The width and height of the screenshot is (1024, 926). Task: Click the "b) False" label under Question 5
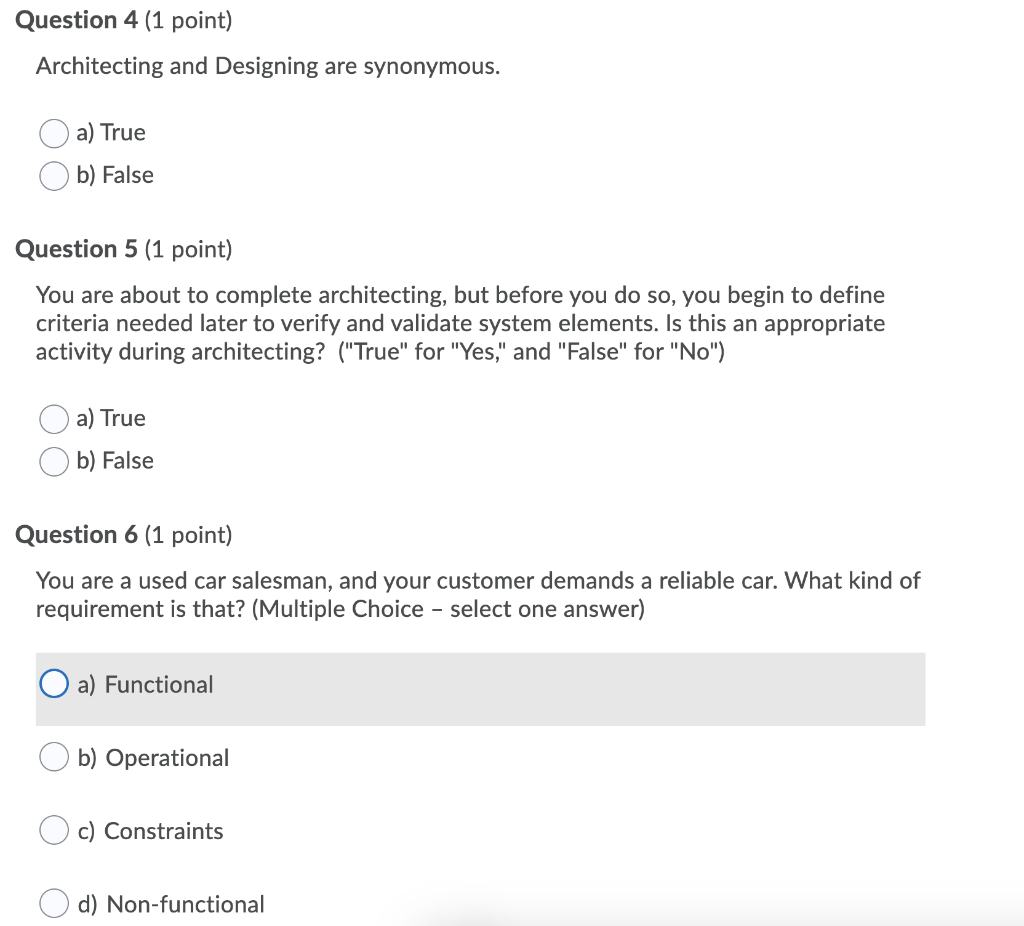[x=114, y=461]
